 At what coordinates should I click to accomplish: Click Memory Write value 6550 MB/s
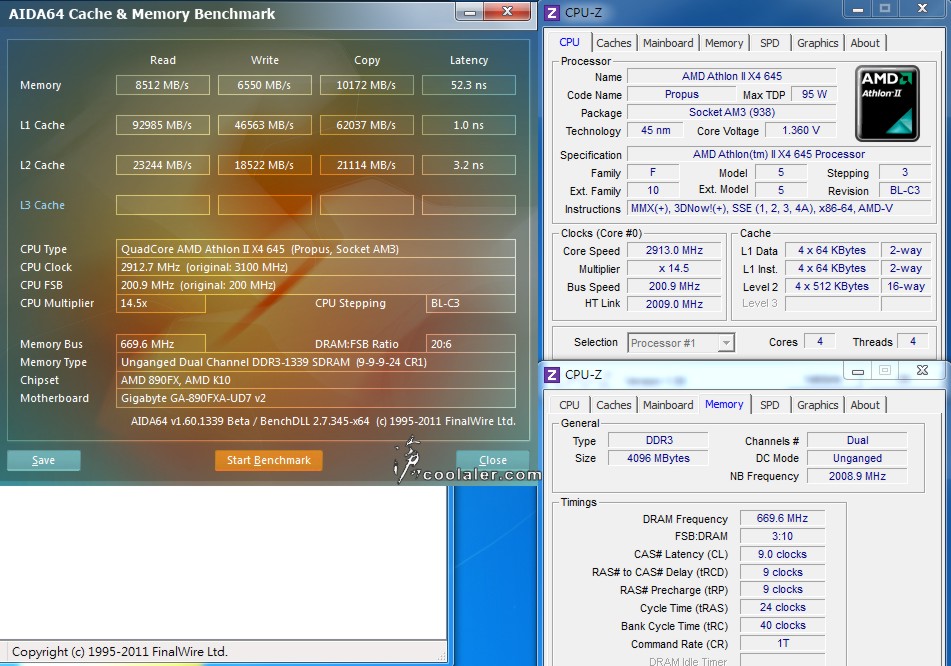click(264, 85)
